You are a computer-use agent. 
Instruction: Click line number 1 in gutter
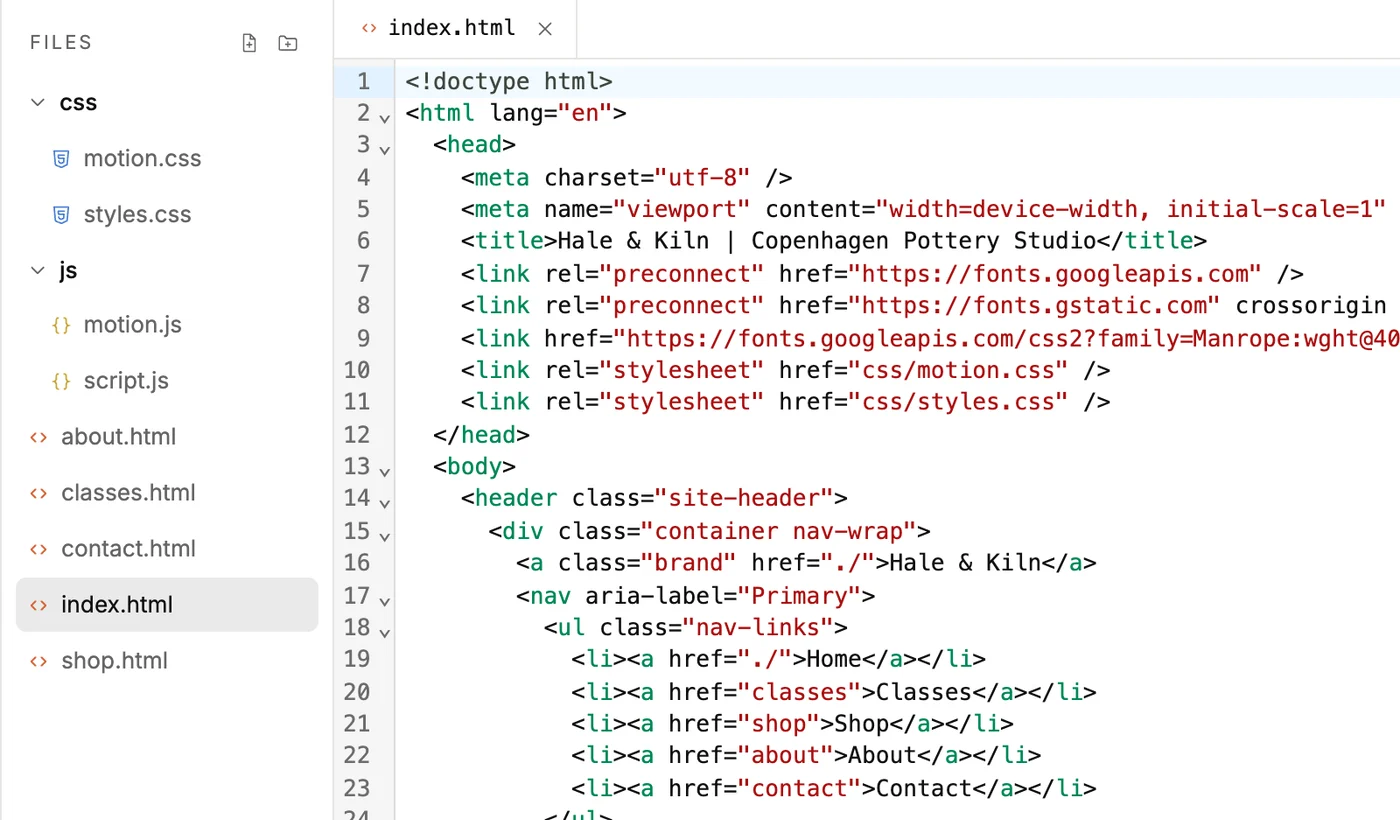363,81
